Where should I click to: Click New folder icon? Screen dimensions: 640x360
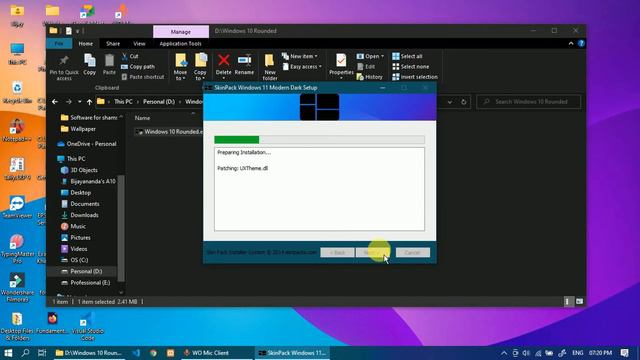pyautogui.click(x=269, y=60)
